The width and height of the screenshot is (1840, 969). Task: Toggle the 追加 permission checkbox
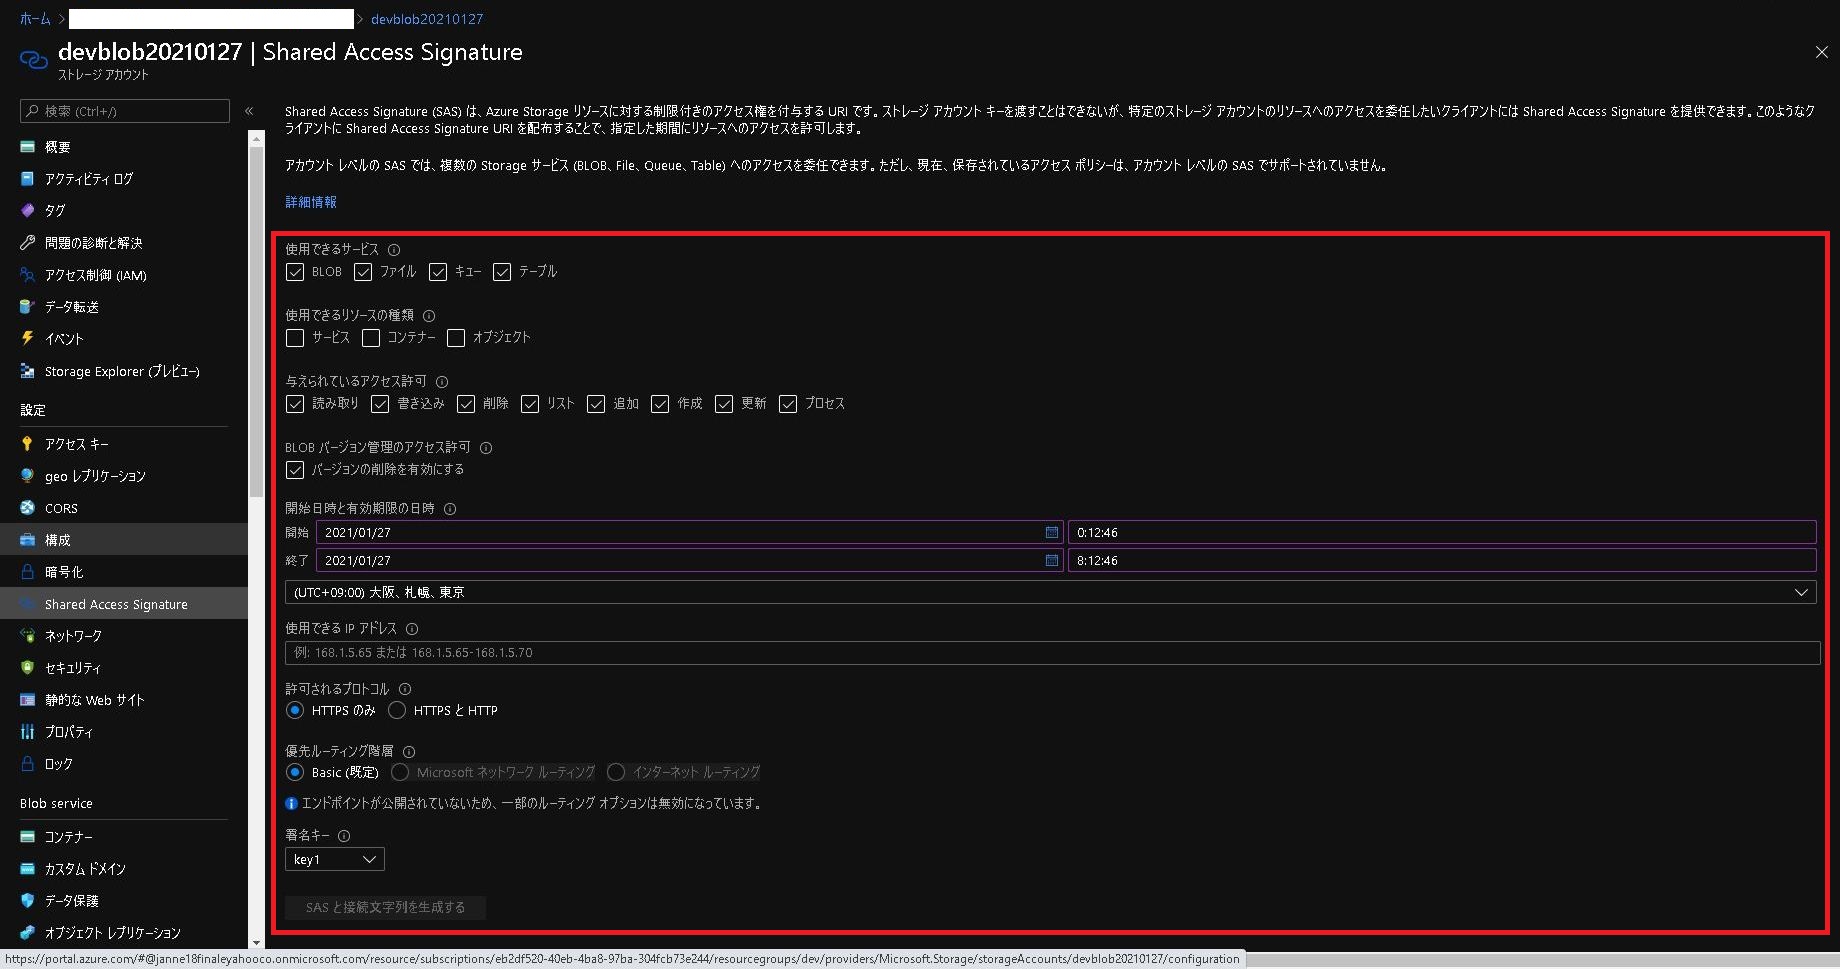coord(596,404)
